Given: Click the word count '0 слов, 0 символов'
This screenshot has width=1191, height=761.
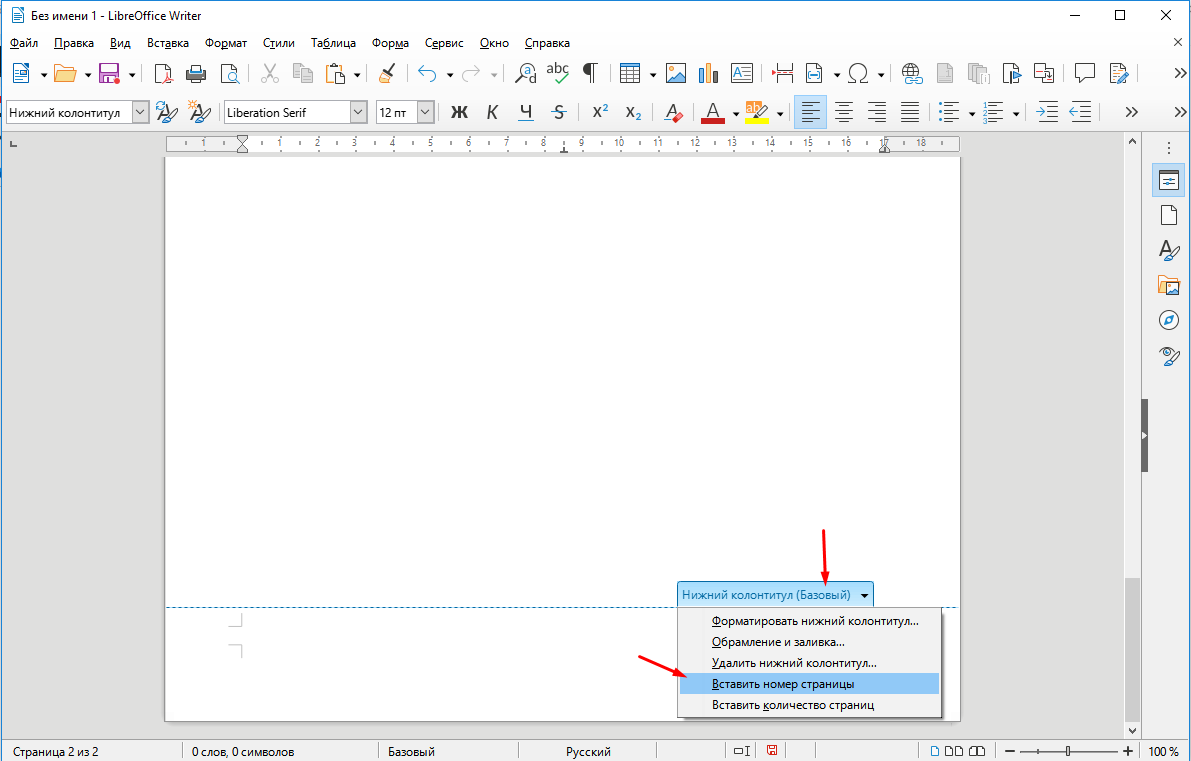Looking at the screenshot, I should [242, 752].
